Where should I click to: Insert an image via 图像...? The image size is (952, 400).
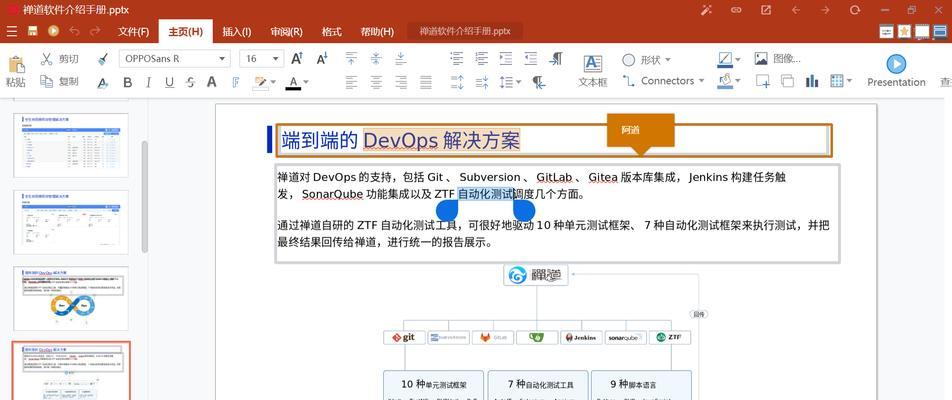(x=778, y=59)
